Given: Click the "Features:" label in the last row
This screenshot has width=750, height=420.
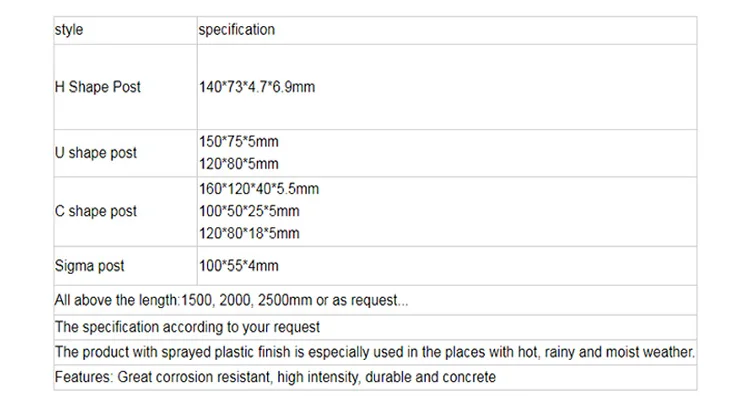Looking at the screenshot, I should pos(84,377).
